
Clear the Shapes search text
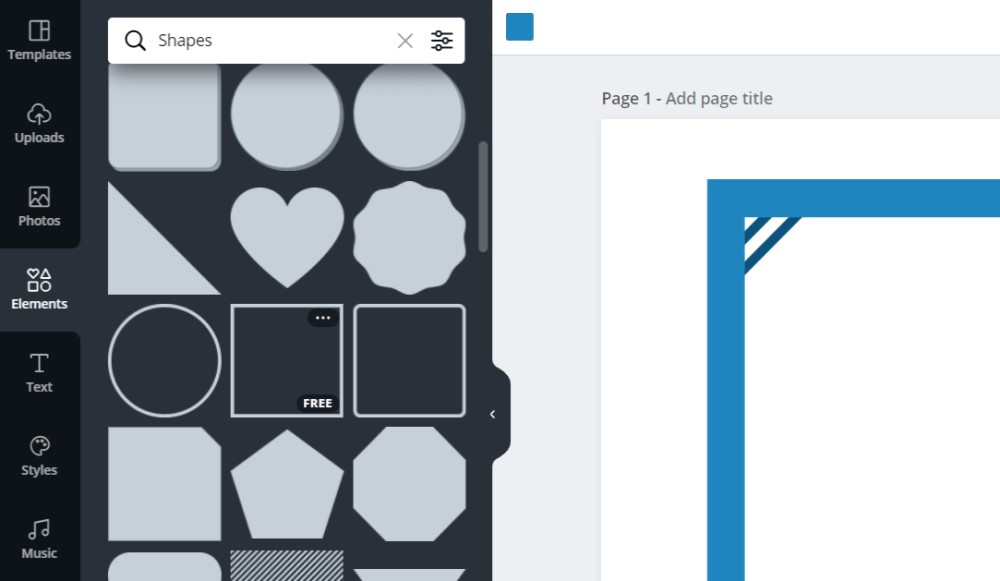click(x=405, y=41)
